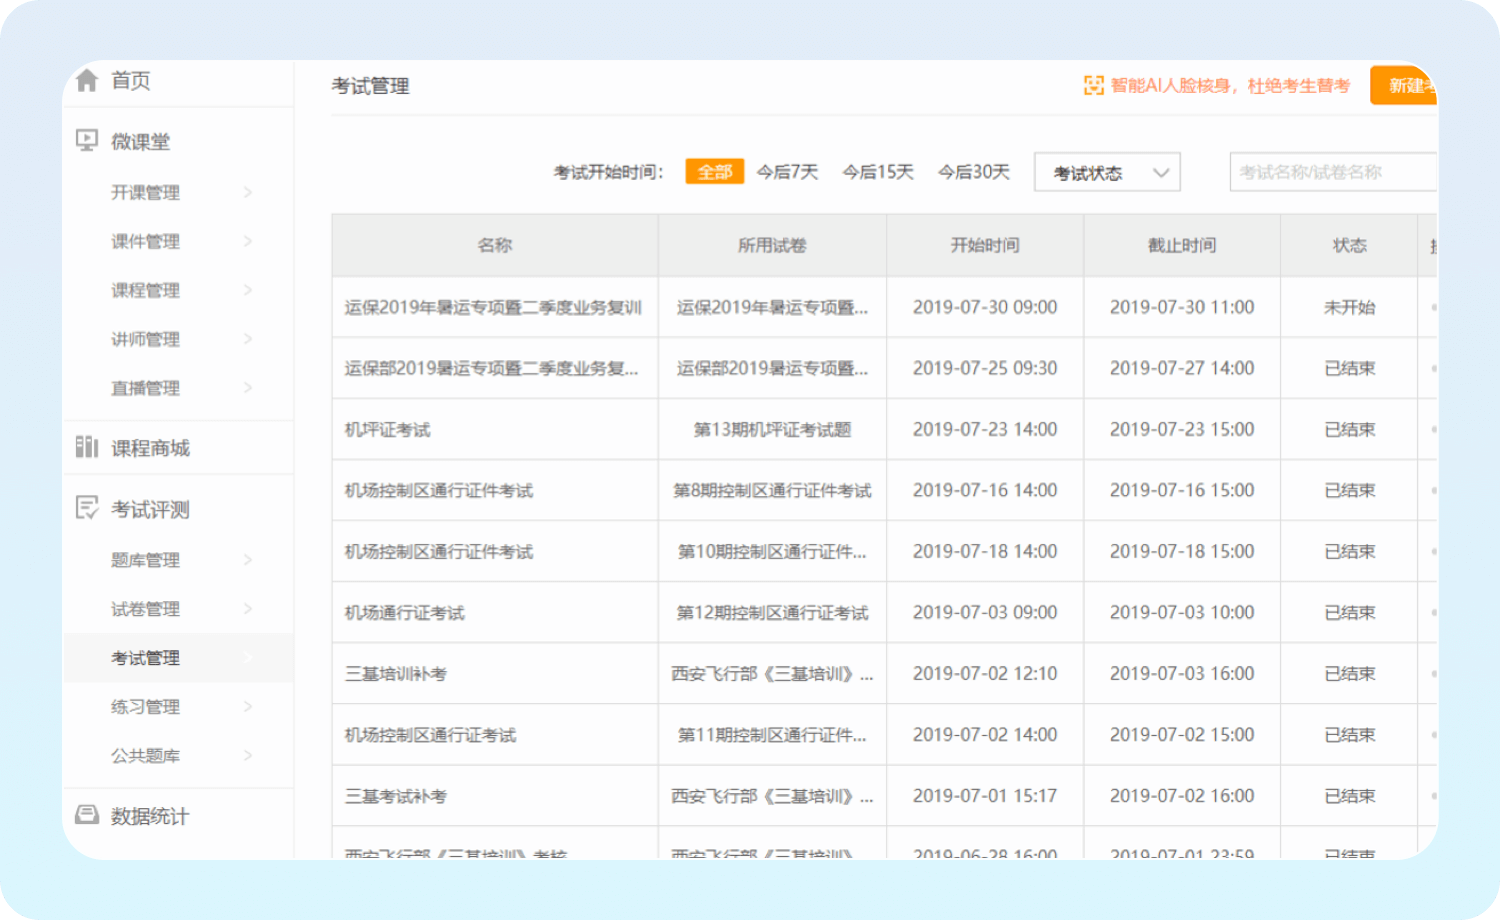This screenshot has width=1500, height=920.
Task: Click the AI face verification scan icon
Action: (1094, 86)
